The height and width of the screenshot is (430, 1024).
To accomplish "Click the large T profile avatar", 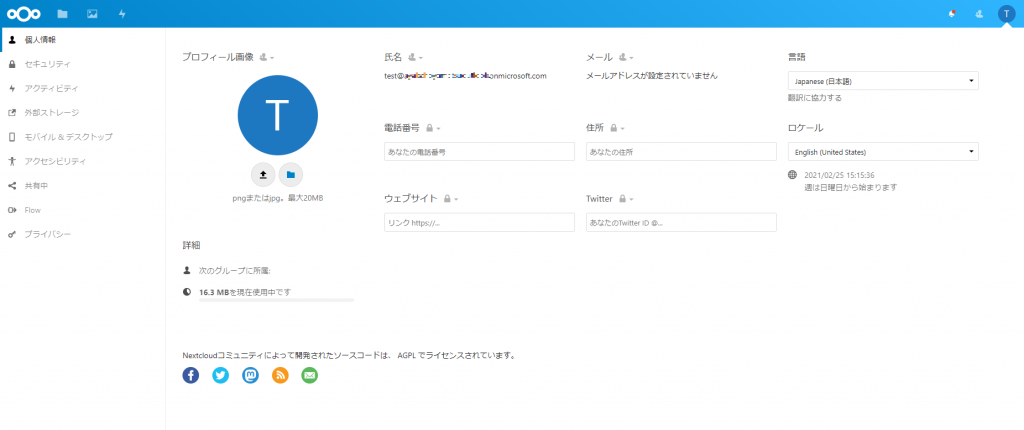I will pos(278,115).
